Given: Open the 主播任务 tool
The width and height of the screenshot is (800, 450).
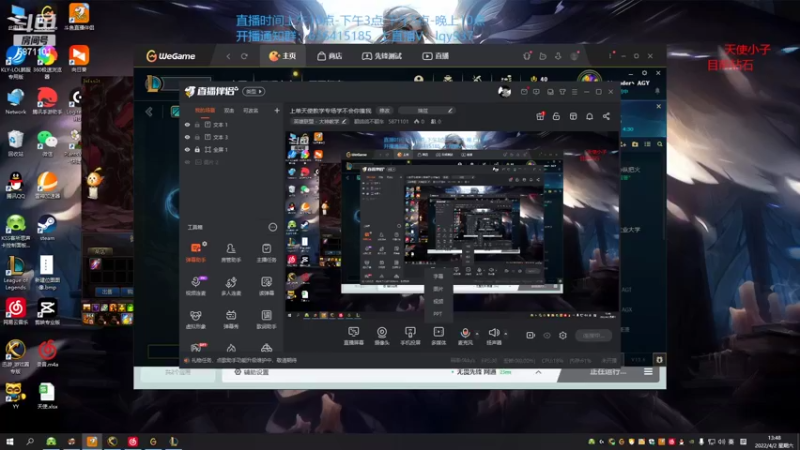Looking at the screenshot, I should coord(266,252).
